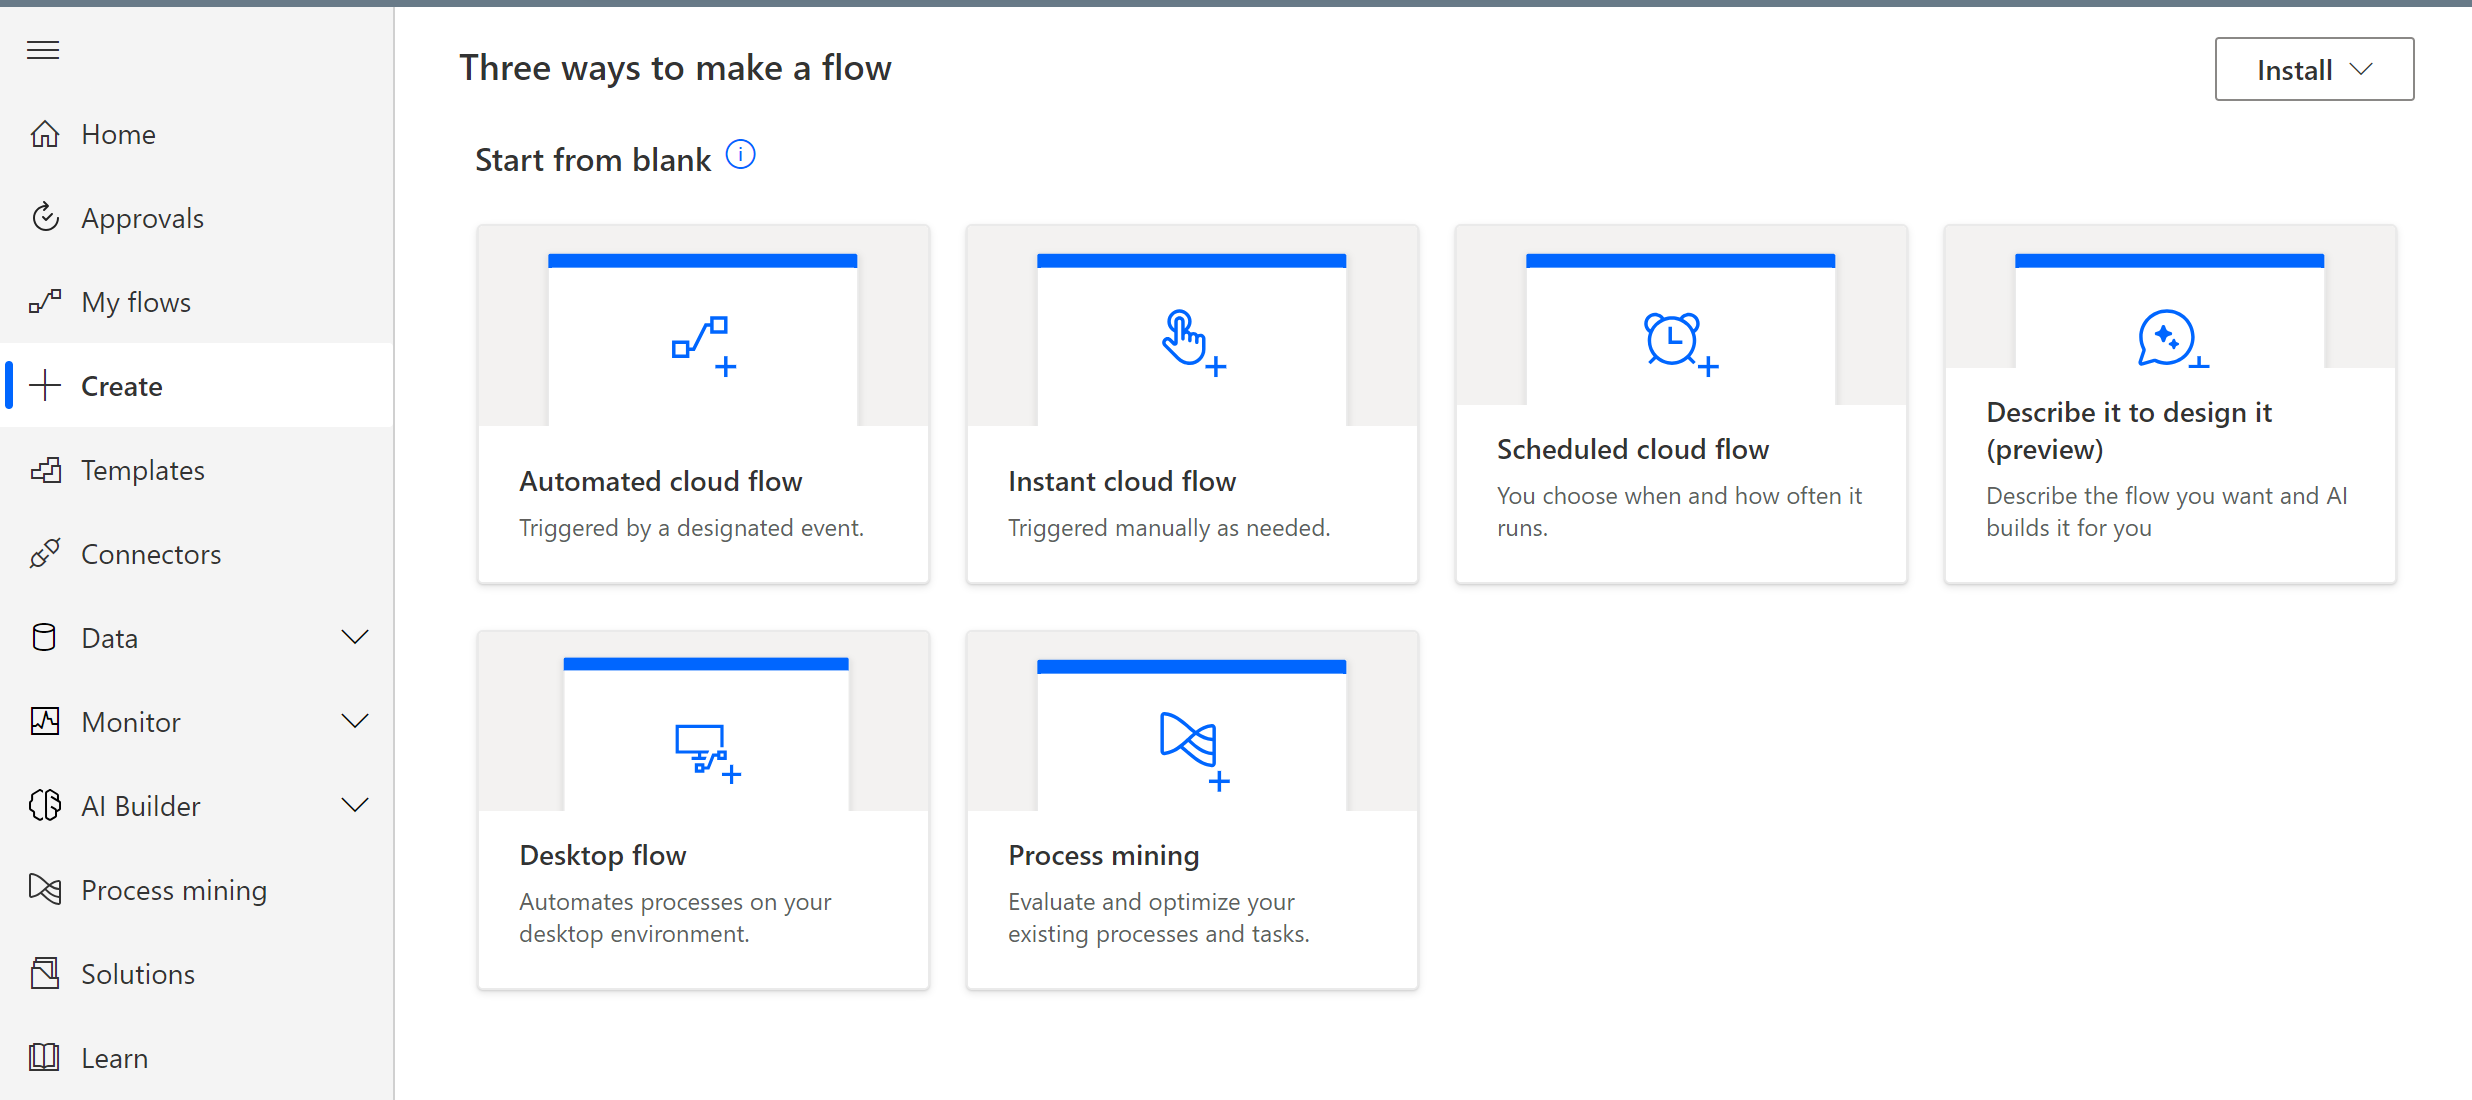Expand the AI Builder section chevron
The image size is (2472, 1100).
tap(355, 806)
